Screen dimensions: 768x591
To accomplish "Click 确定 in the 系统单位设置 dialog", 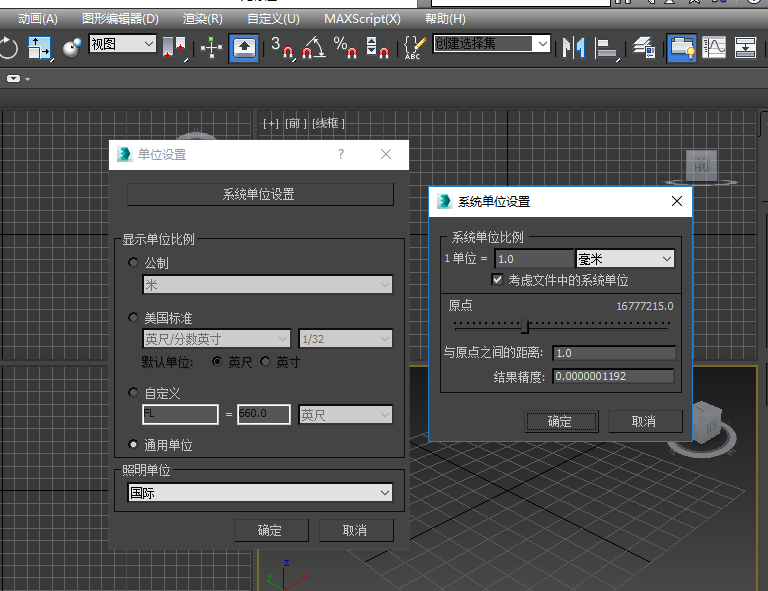I will pyautogui.click(x=560, y=421).
